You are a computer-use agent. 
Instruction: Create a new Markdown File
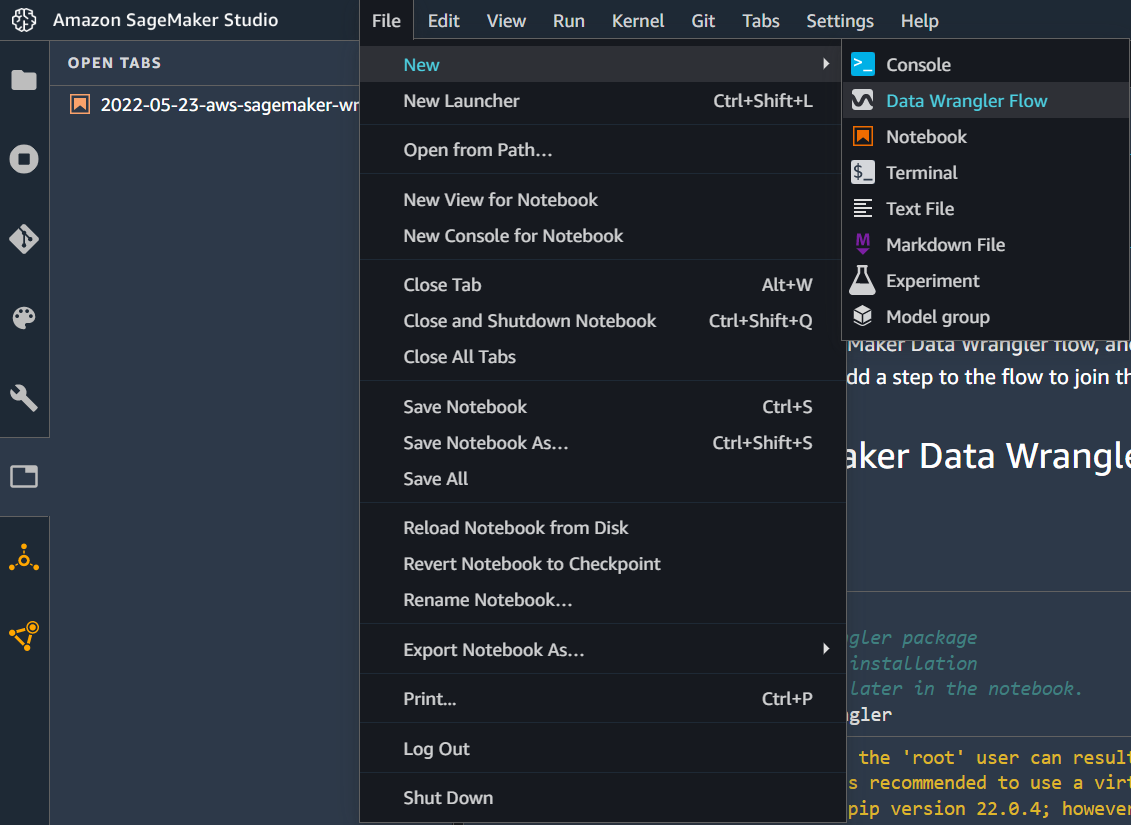(986, 244)
